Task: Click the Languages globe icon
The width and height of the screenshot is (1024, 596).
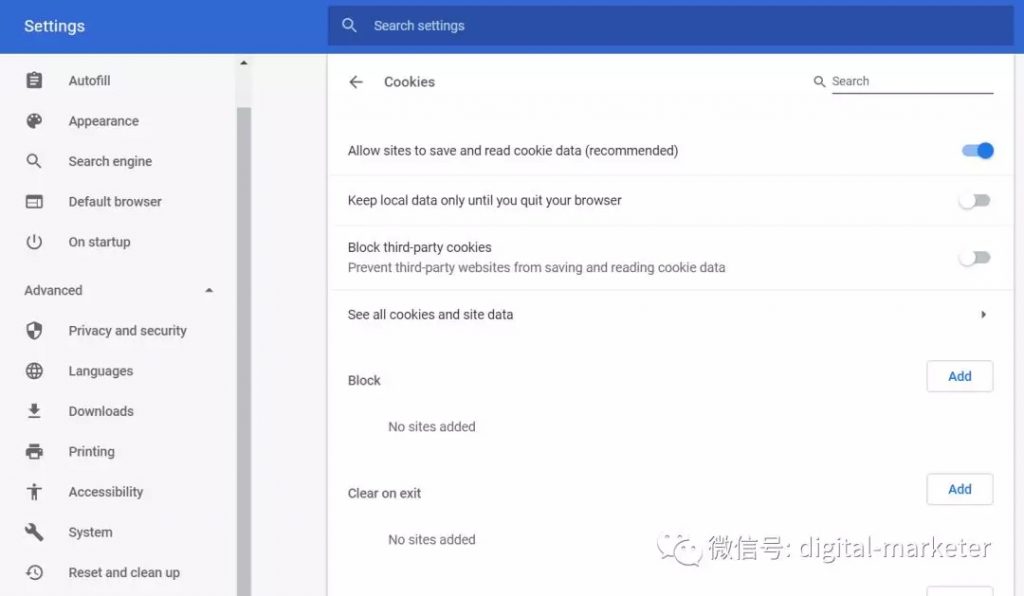Action: pyautogui.click(x=34, y=371)
